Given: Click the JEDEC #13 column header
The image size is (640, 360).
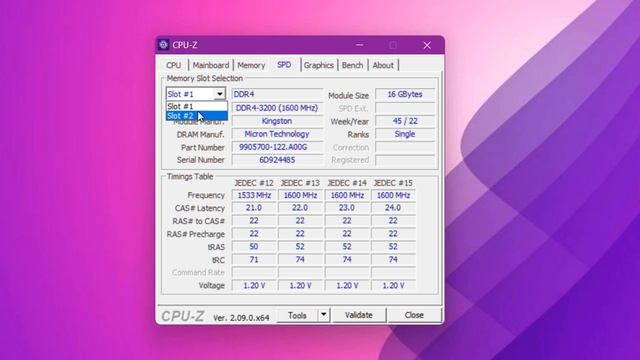Looking at the screenshot, I should [300, 183].
